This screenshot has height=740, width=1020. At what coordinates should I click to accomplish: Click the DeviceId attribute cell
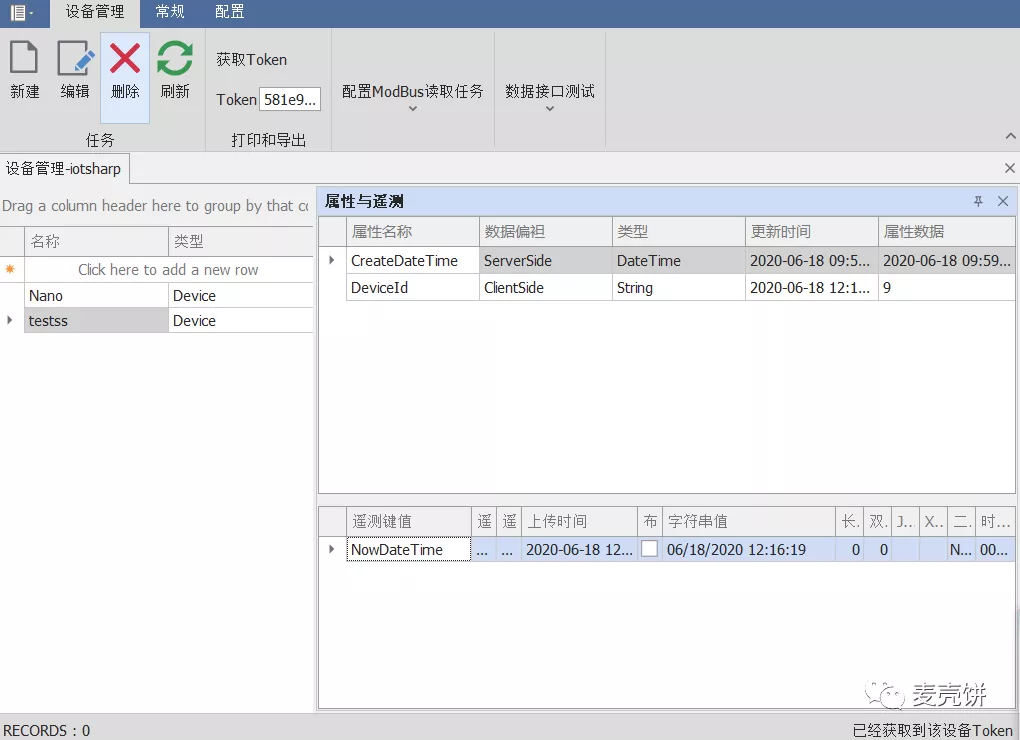[x=412, y=287]
